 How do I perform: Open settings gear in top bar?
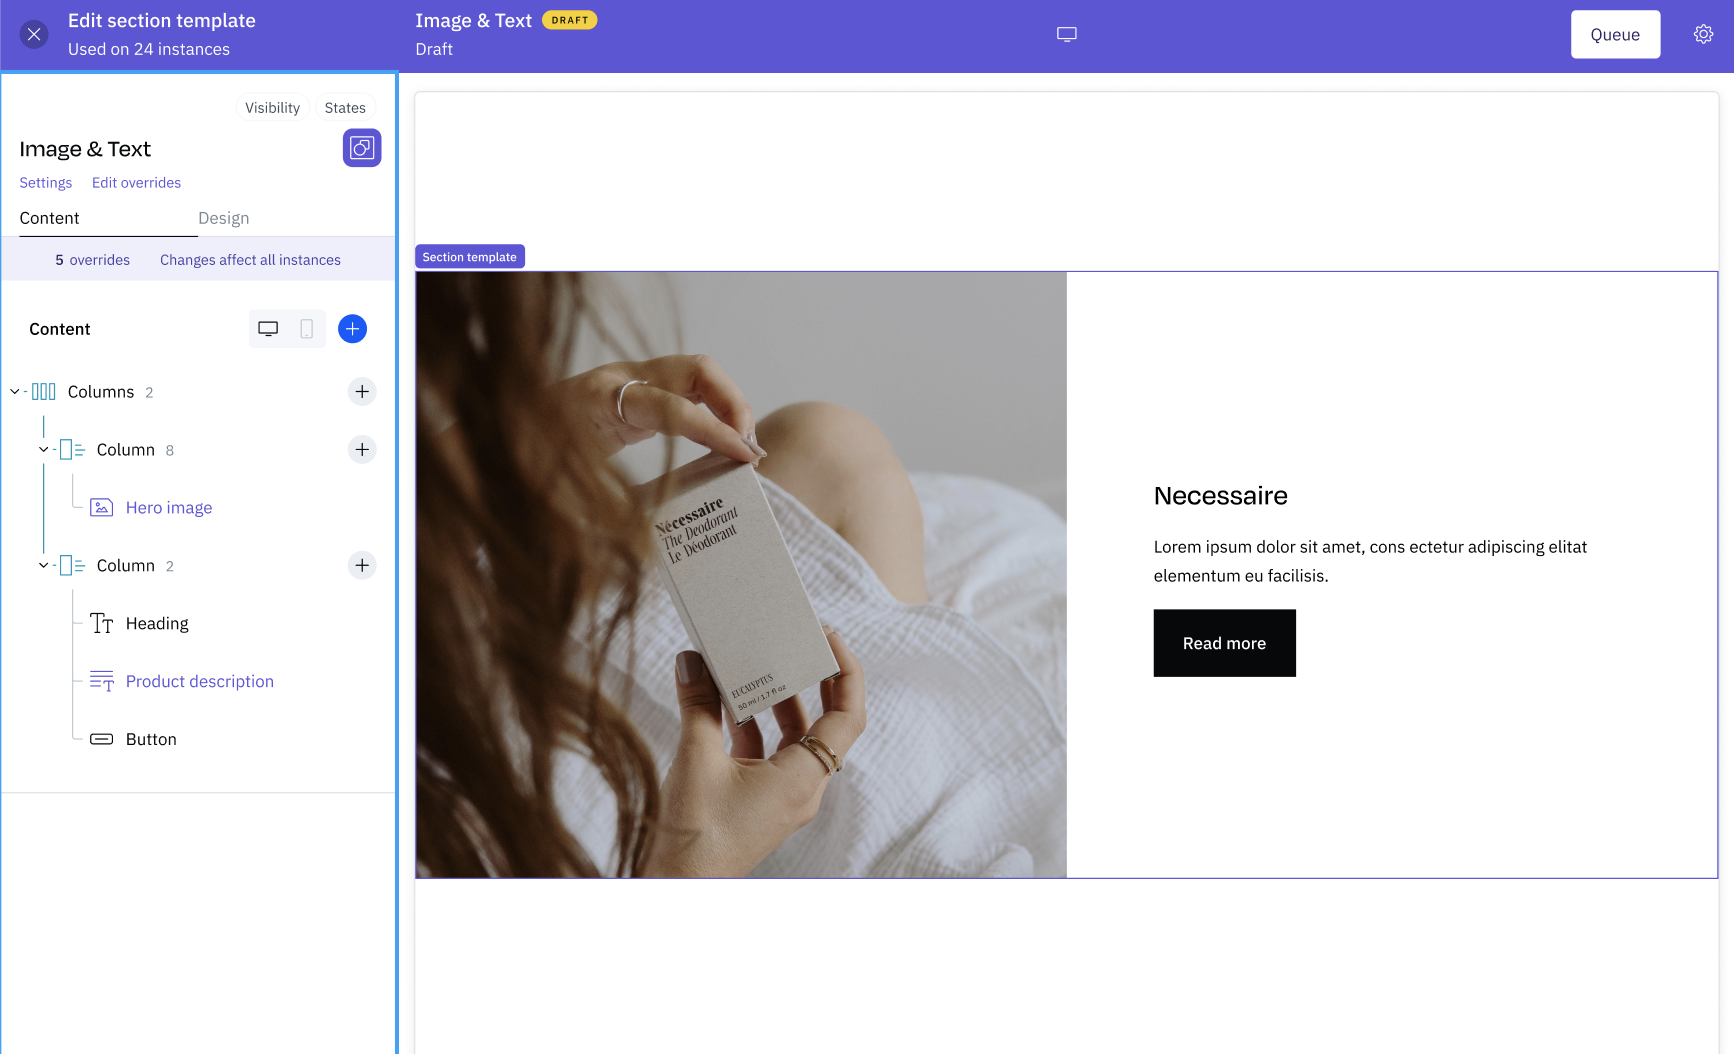point(1703,34)
